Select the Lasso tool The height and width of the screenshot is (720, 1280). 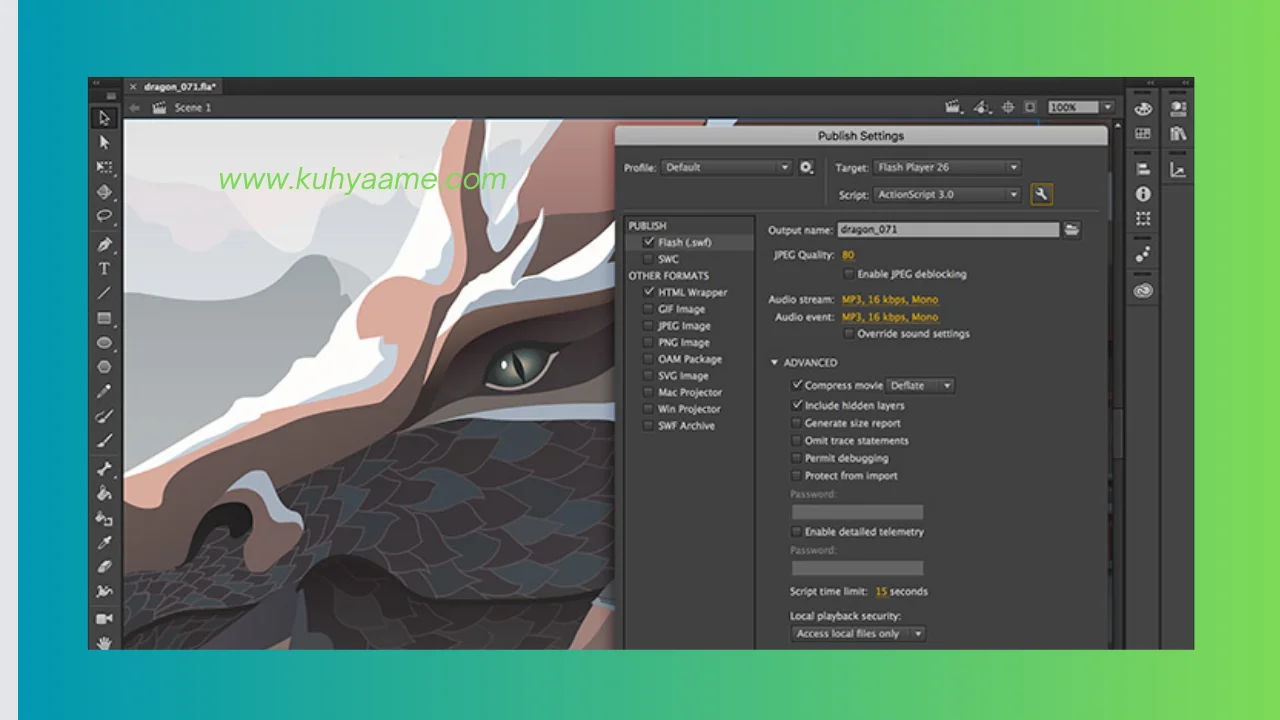tap(104, 216)
